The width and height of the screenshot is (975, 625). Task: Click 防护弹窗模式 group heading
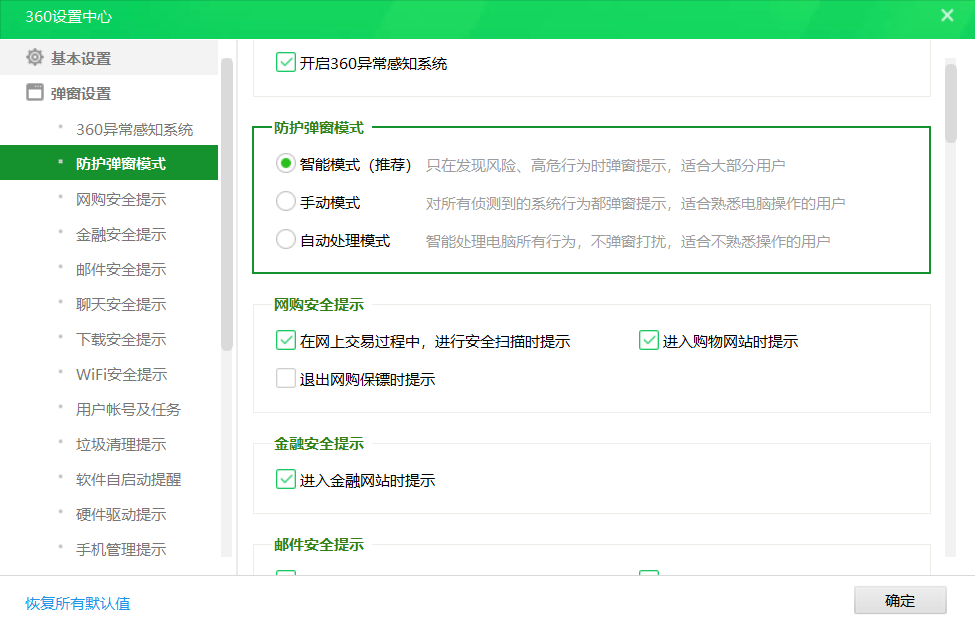pyautogui.click(x=318, y=127)
